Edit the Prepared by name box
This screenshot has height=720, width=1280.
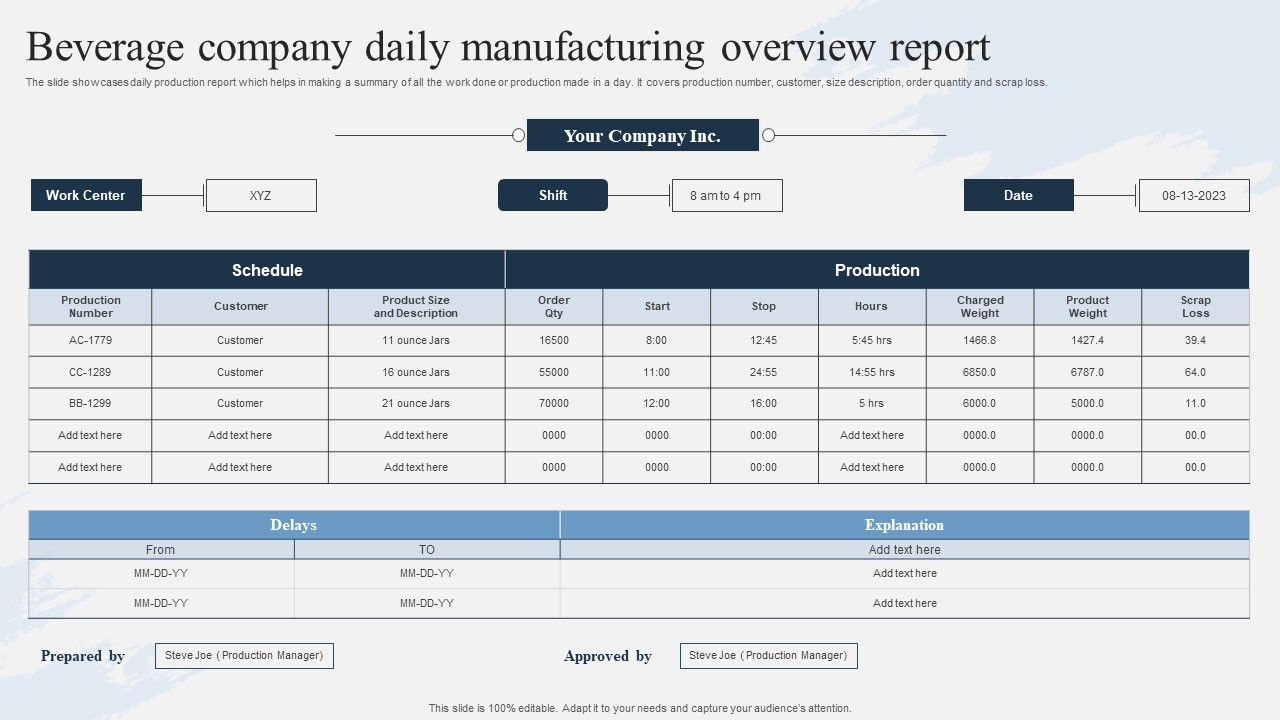click(244, 656)
